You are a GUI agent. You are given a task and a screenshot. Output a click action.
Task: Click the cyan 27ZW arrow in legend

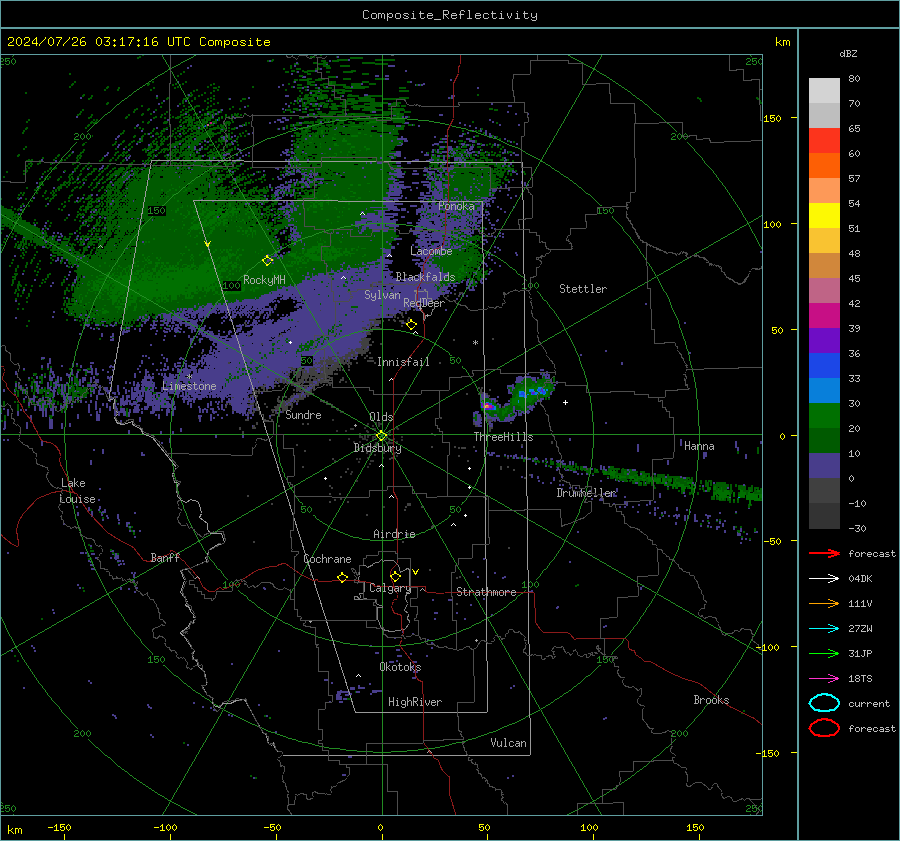click(x=824, y=629)
